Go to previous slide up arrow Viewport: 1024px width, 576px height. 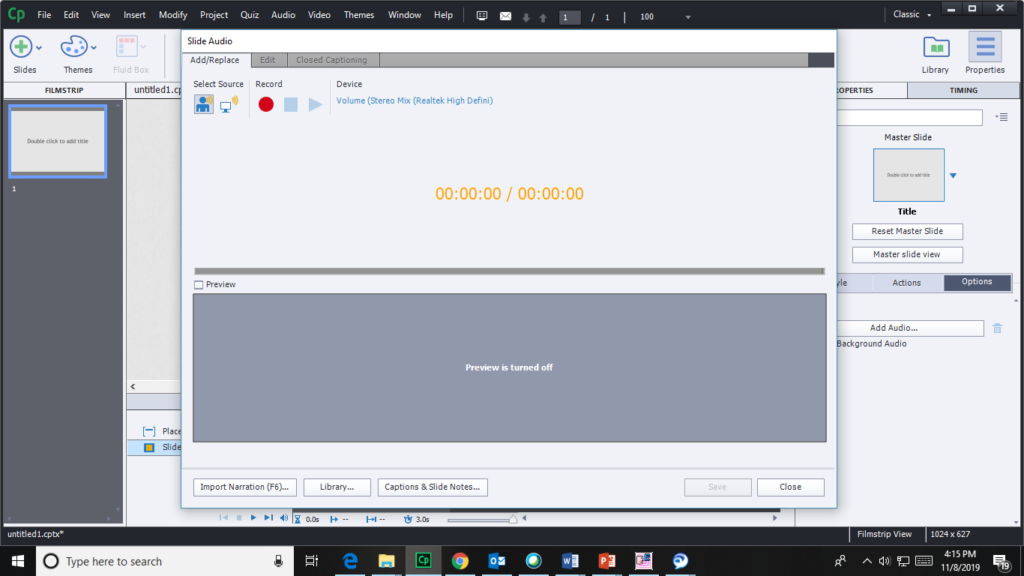point(543,18)
